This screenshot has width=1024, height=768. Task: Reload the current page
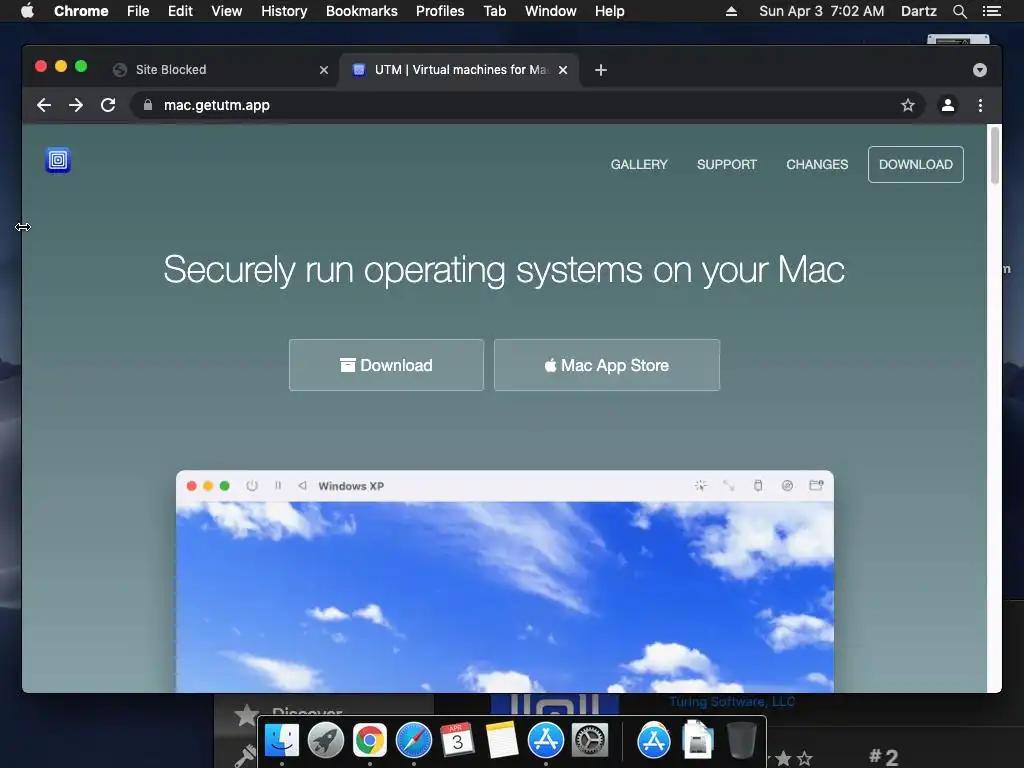tap(108, 105)
